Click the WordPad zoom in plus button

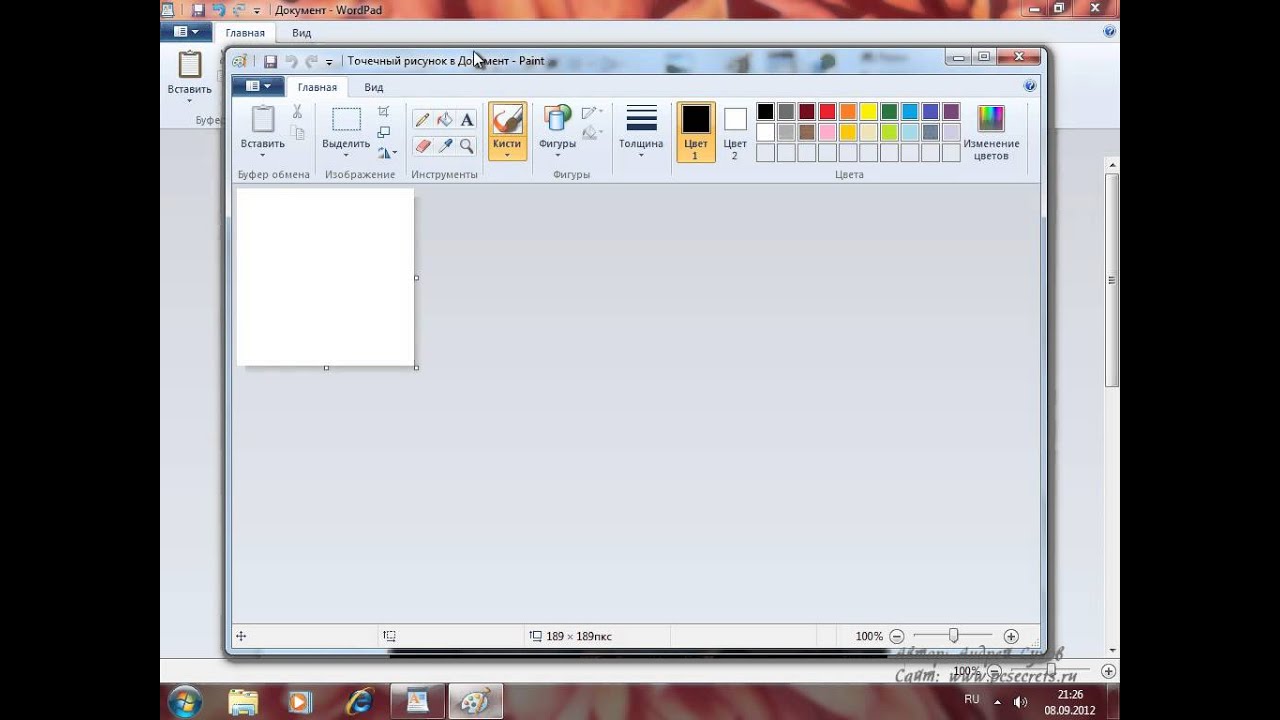pyautogui.click(x=1108, y=671)
